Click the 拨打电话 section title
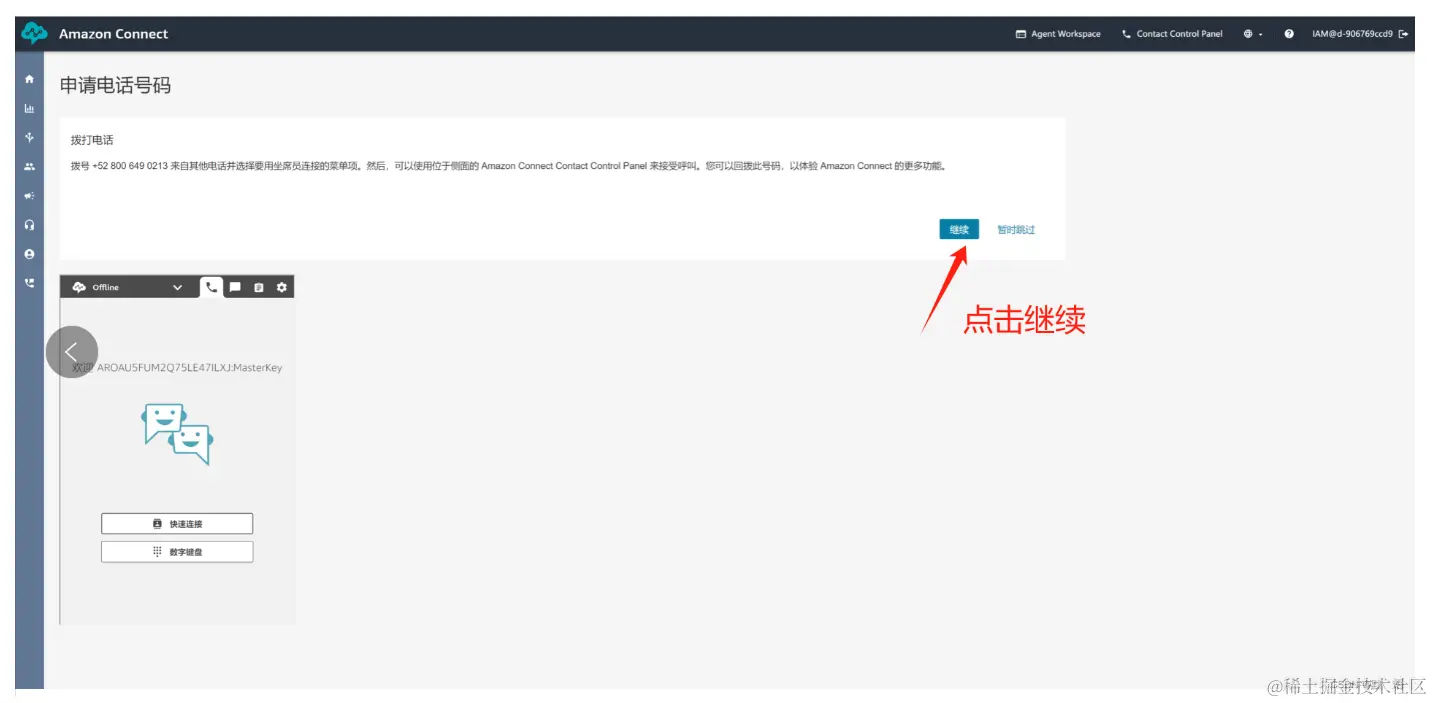Screen dimensions: 1433x703 coord(92,140)
